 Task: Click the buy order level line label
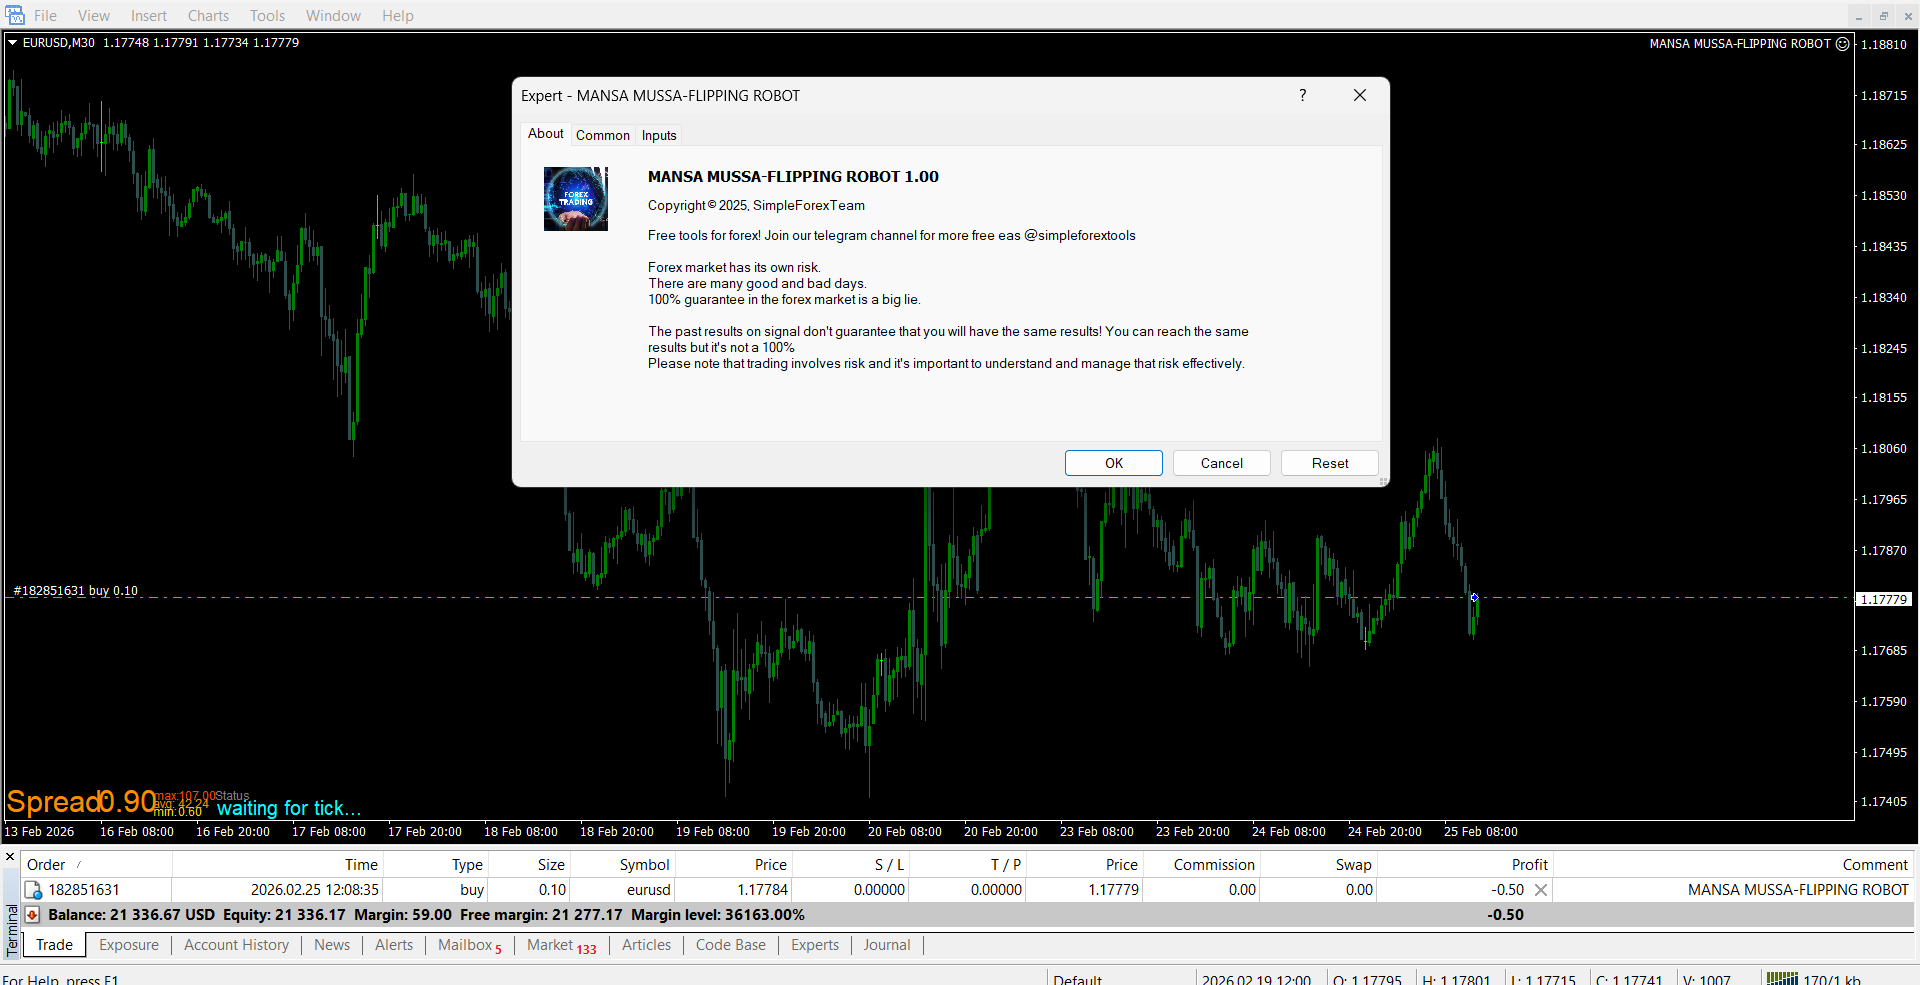coord(76,591)
